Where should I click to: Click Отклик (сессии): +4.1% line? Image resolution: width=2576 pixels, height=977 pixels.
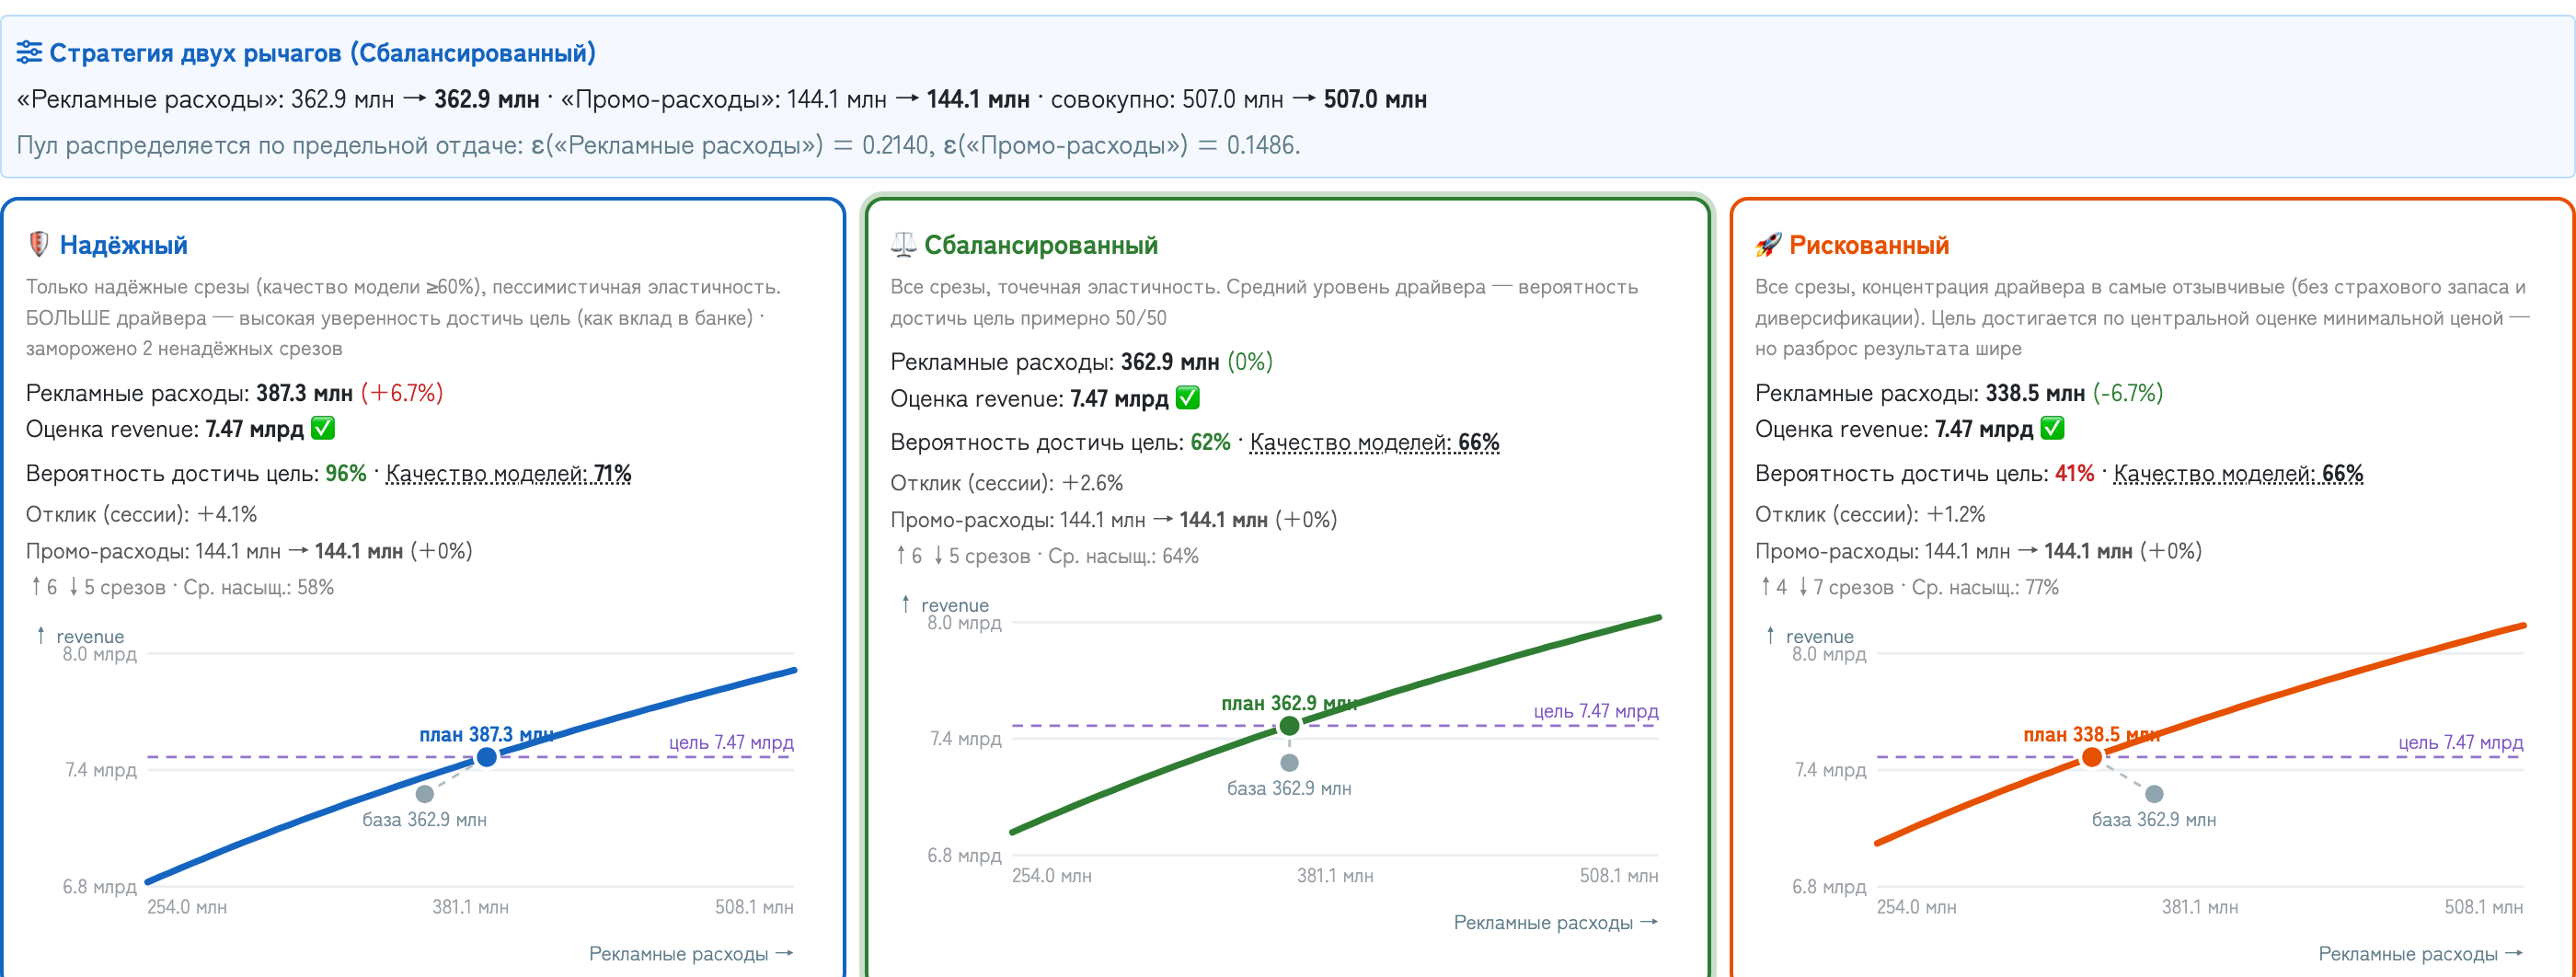(x=142, y=514)
